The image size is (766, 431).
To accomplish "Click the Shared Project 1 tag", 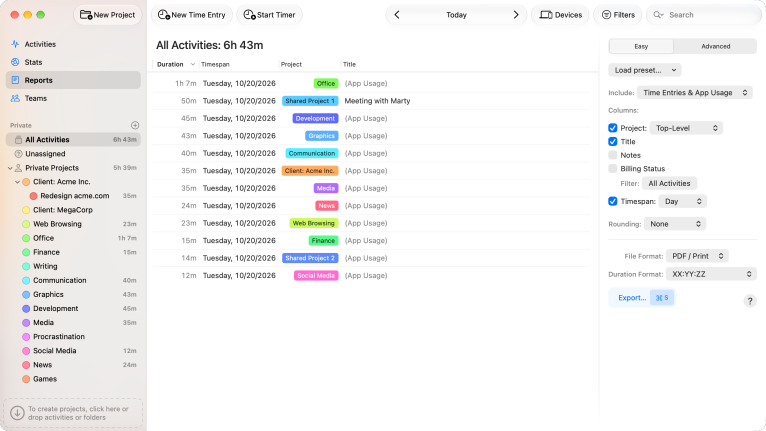I will pyautogui.click(x=310, y=101).
